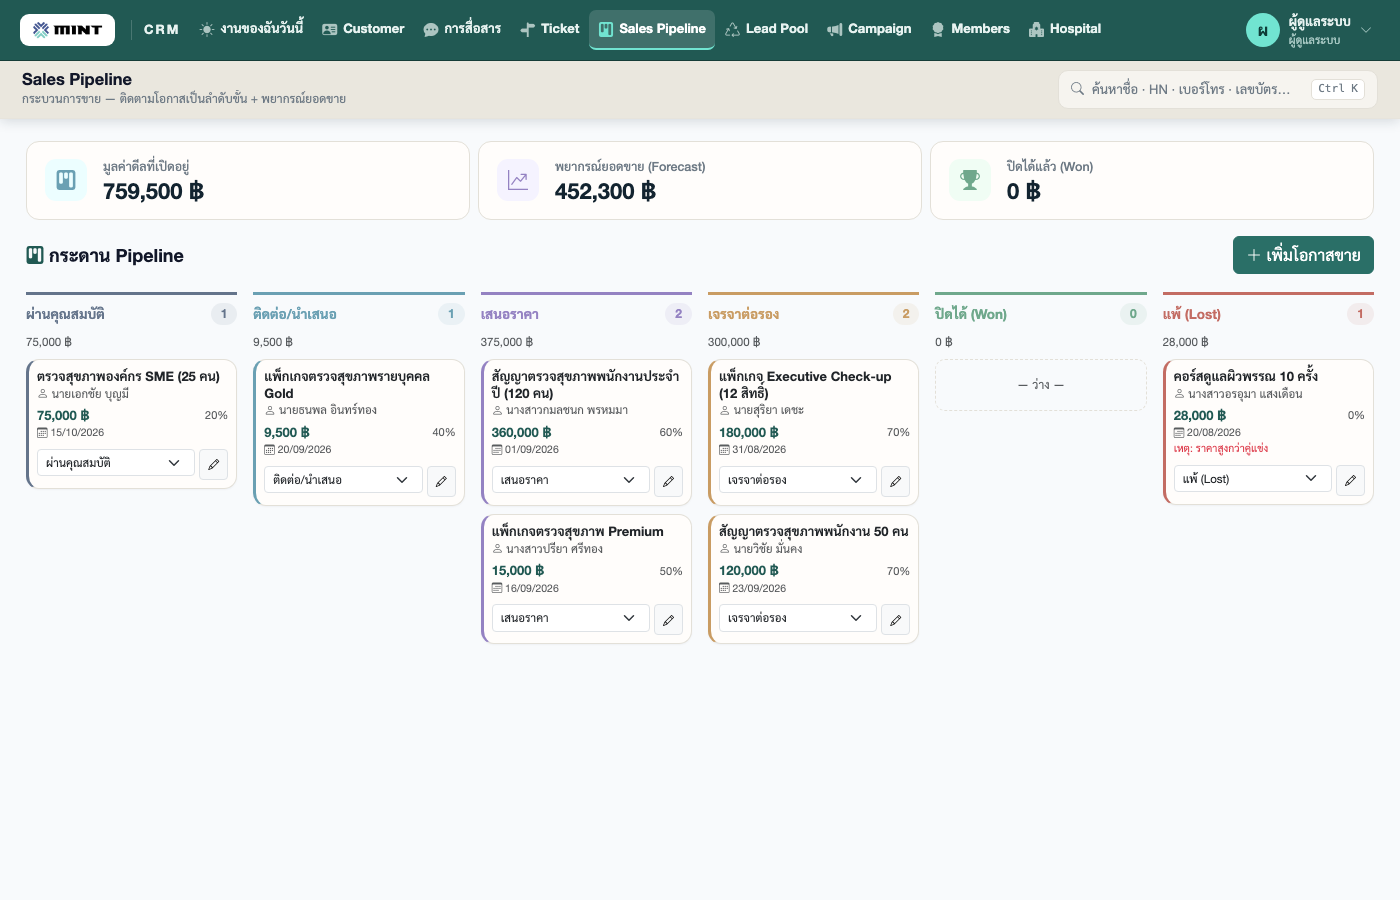This screenshot has height=900, width=1400.
Task: Click the แพ้ (Lost) column count badge
Action: click(x=1360, y=314)
